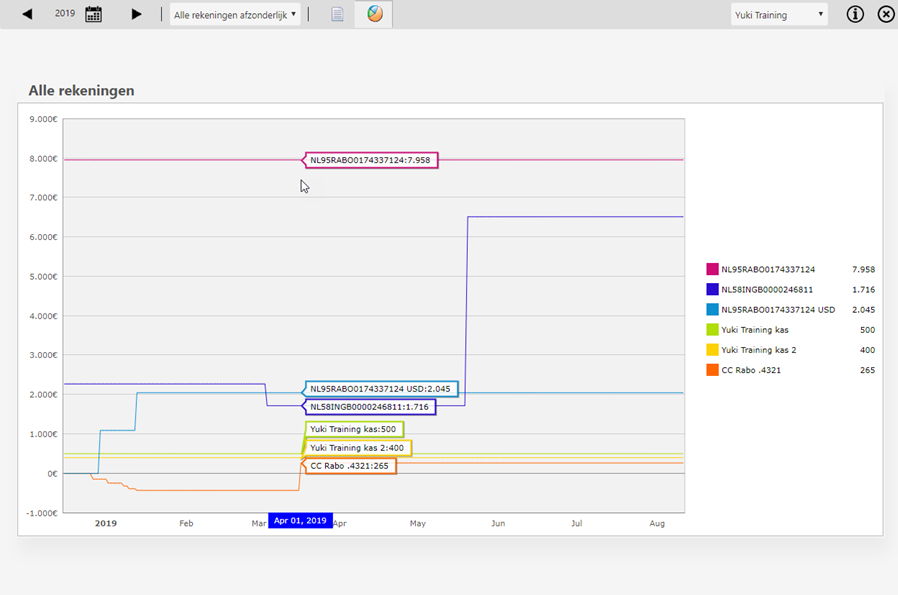The height and width of the screenshot is (595, 898).
Task: Close the window with the X icon
Action: [886, 14]
